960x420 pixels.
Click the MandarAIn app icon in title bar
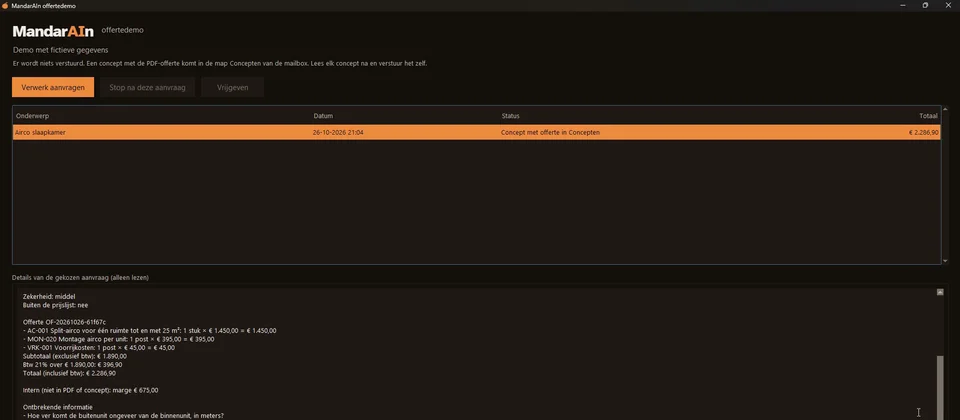tap(6, 5)
